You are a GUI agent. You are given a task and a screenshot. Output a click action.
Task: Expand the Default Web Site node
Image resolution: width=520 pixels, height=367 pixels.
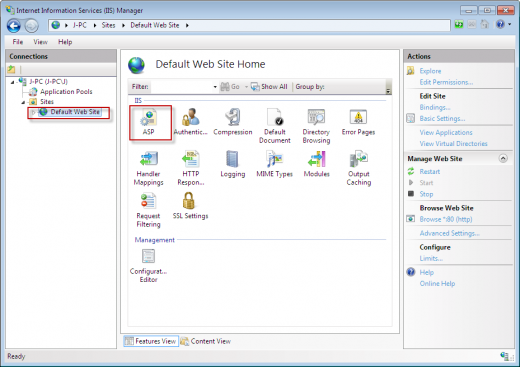(x=33, y=112)
